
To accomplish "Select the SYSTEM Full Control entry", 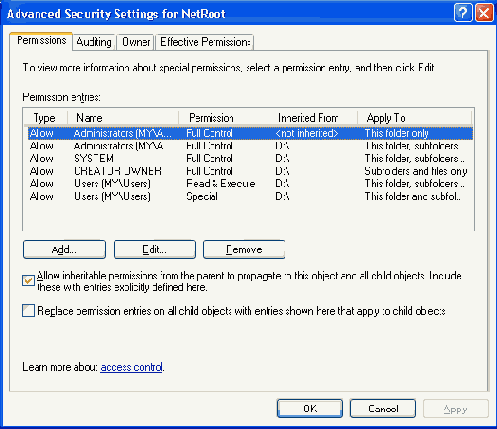I will click(x=250, y=158).
